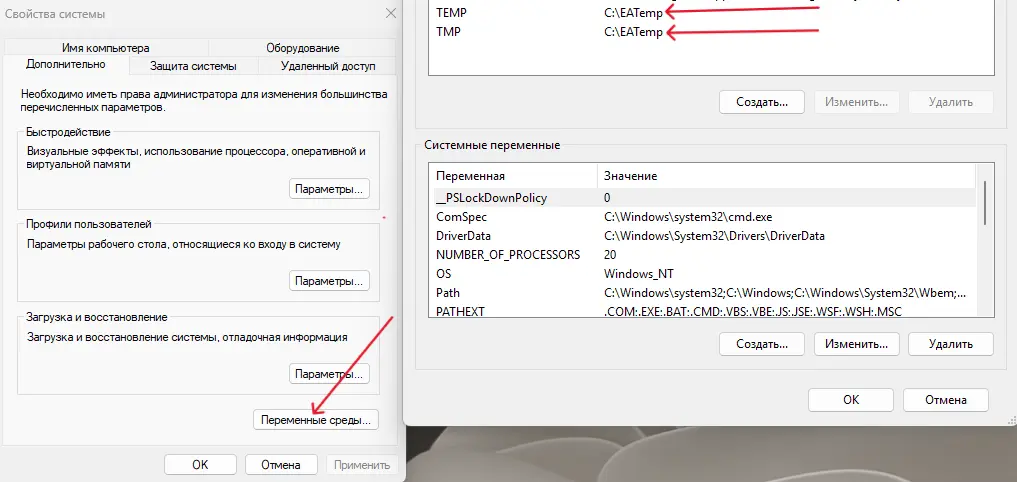
Task: Click the Значение column header
Action: (x=786, y=176)
